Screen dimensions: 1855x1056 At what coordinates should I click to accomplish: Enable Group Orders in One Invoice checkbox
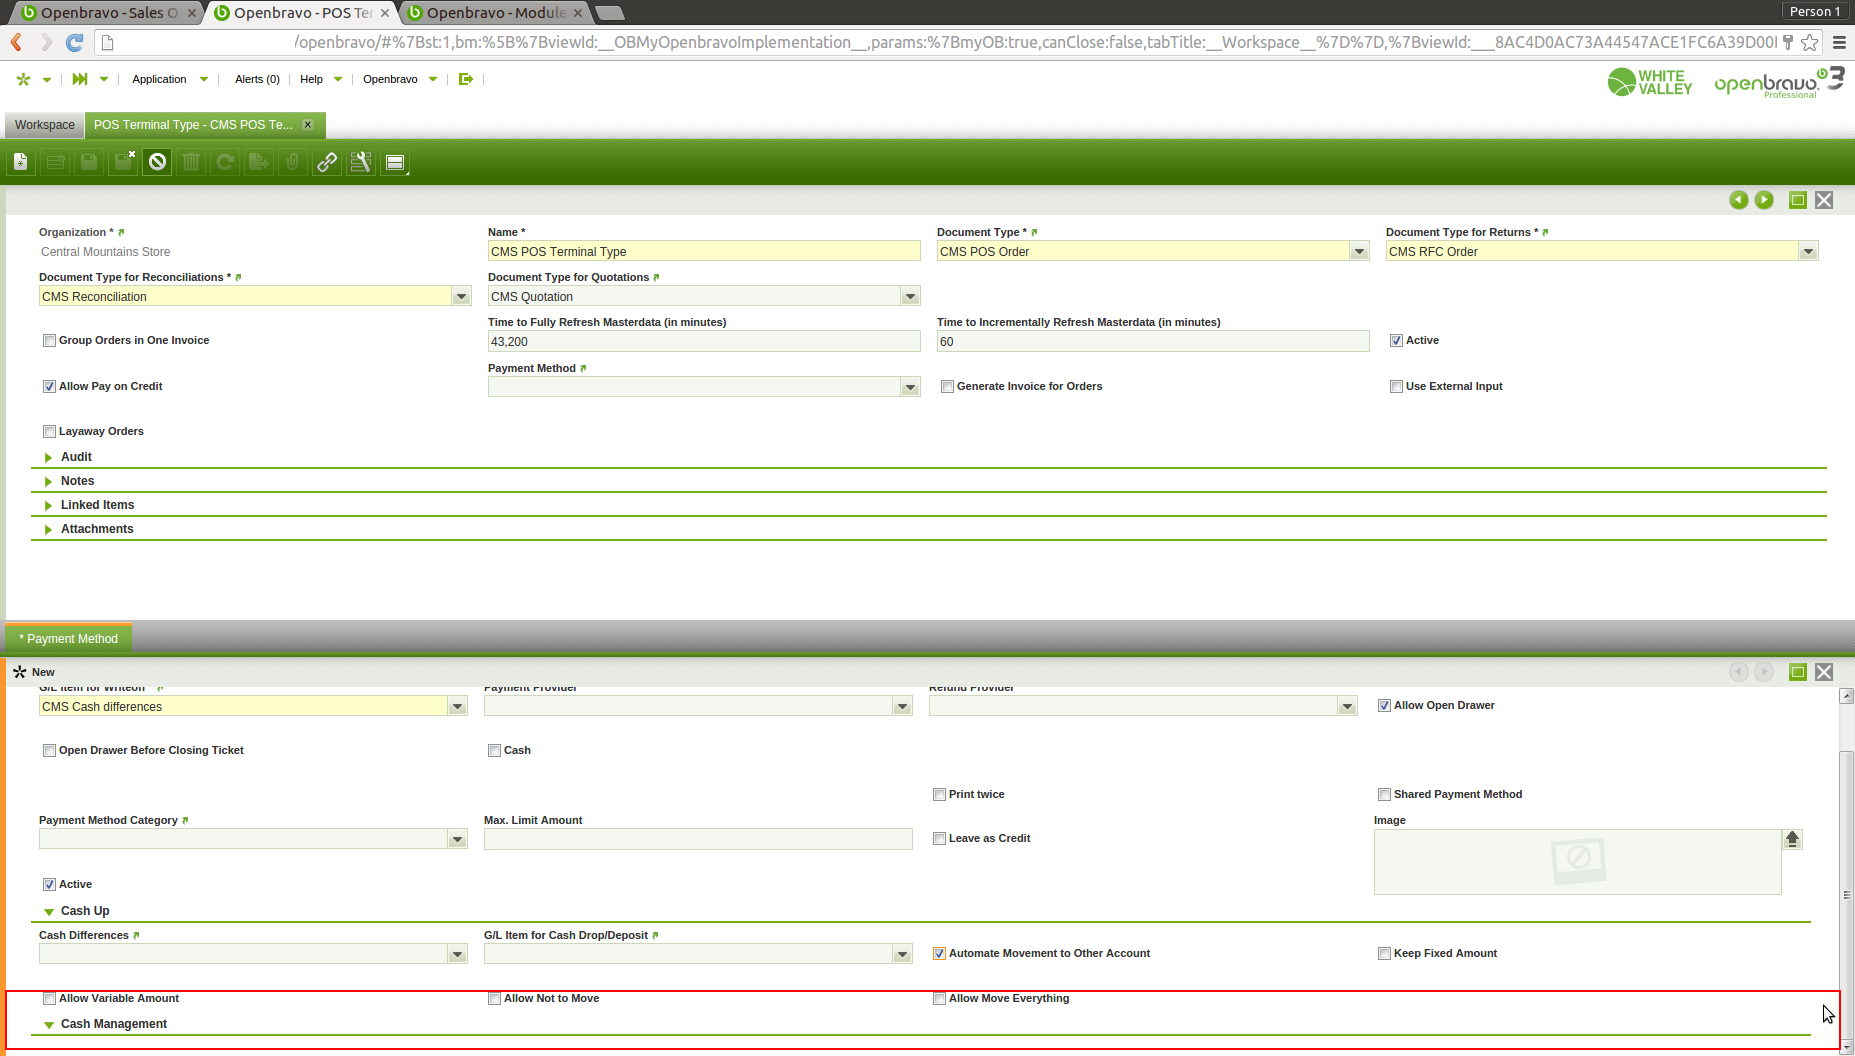pyautogui.click(x=49, y=341)
